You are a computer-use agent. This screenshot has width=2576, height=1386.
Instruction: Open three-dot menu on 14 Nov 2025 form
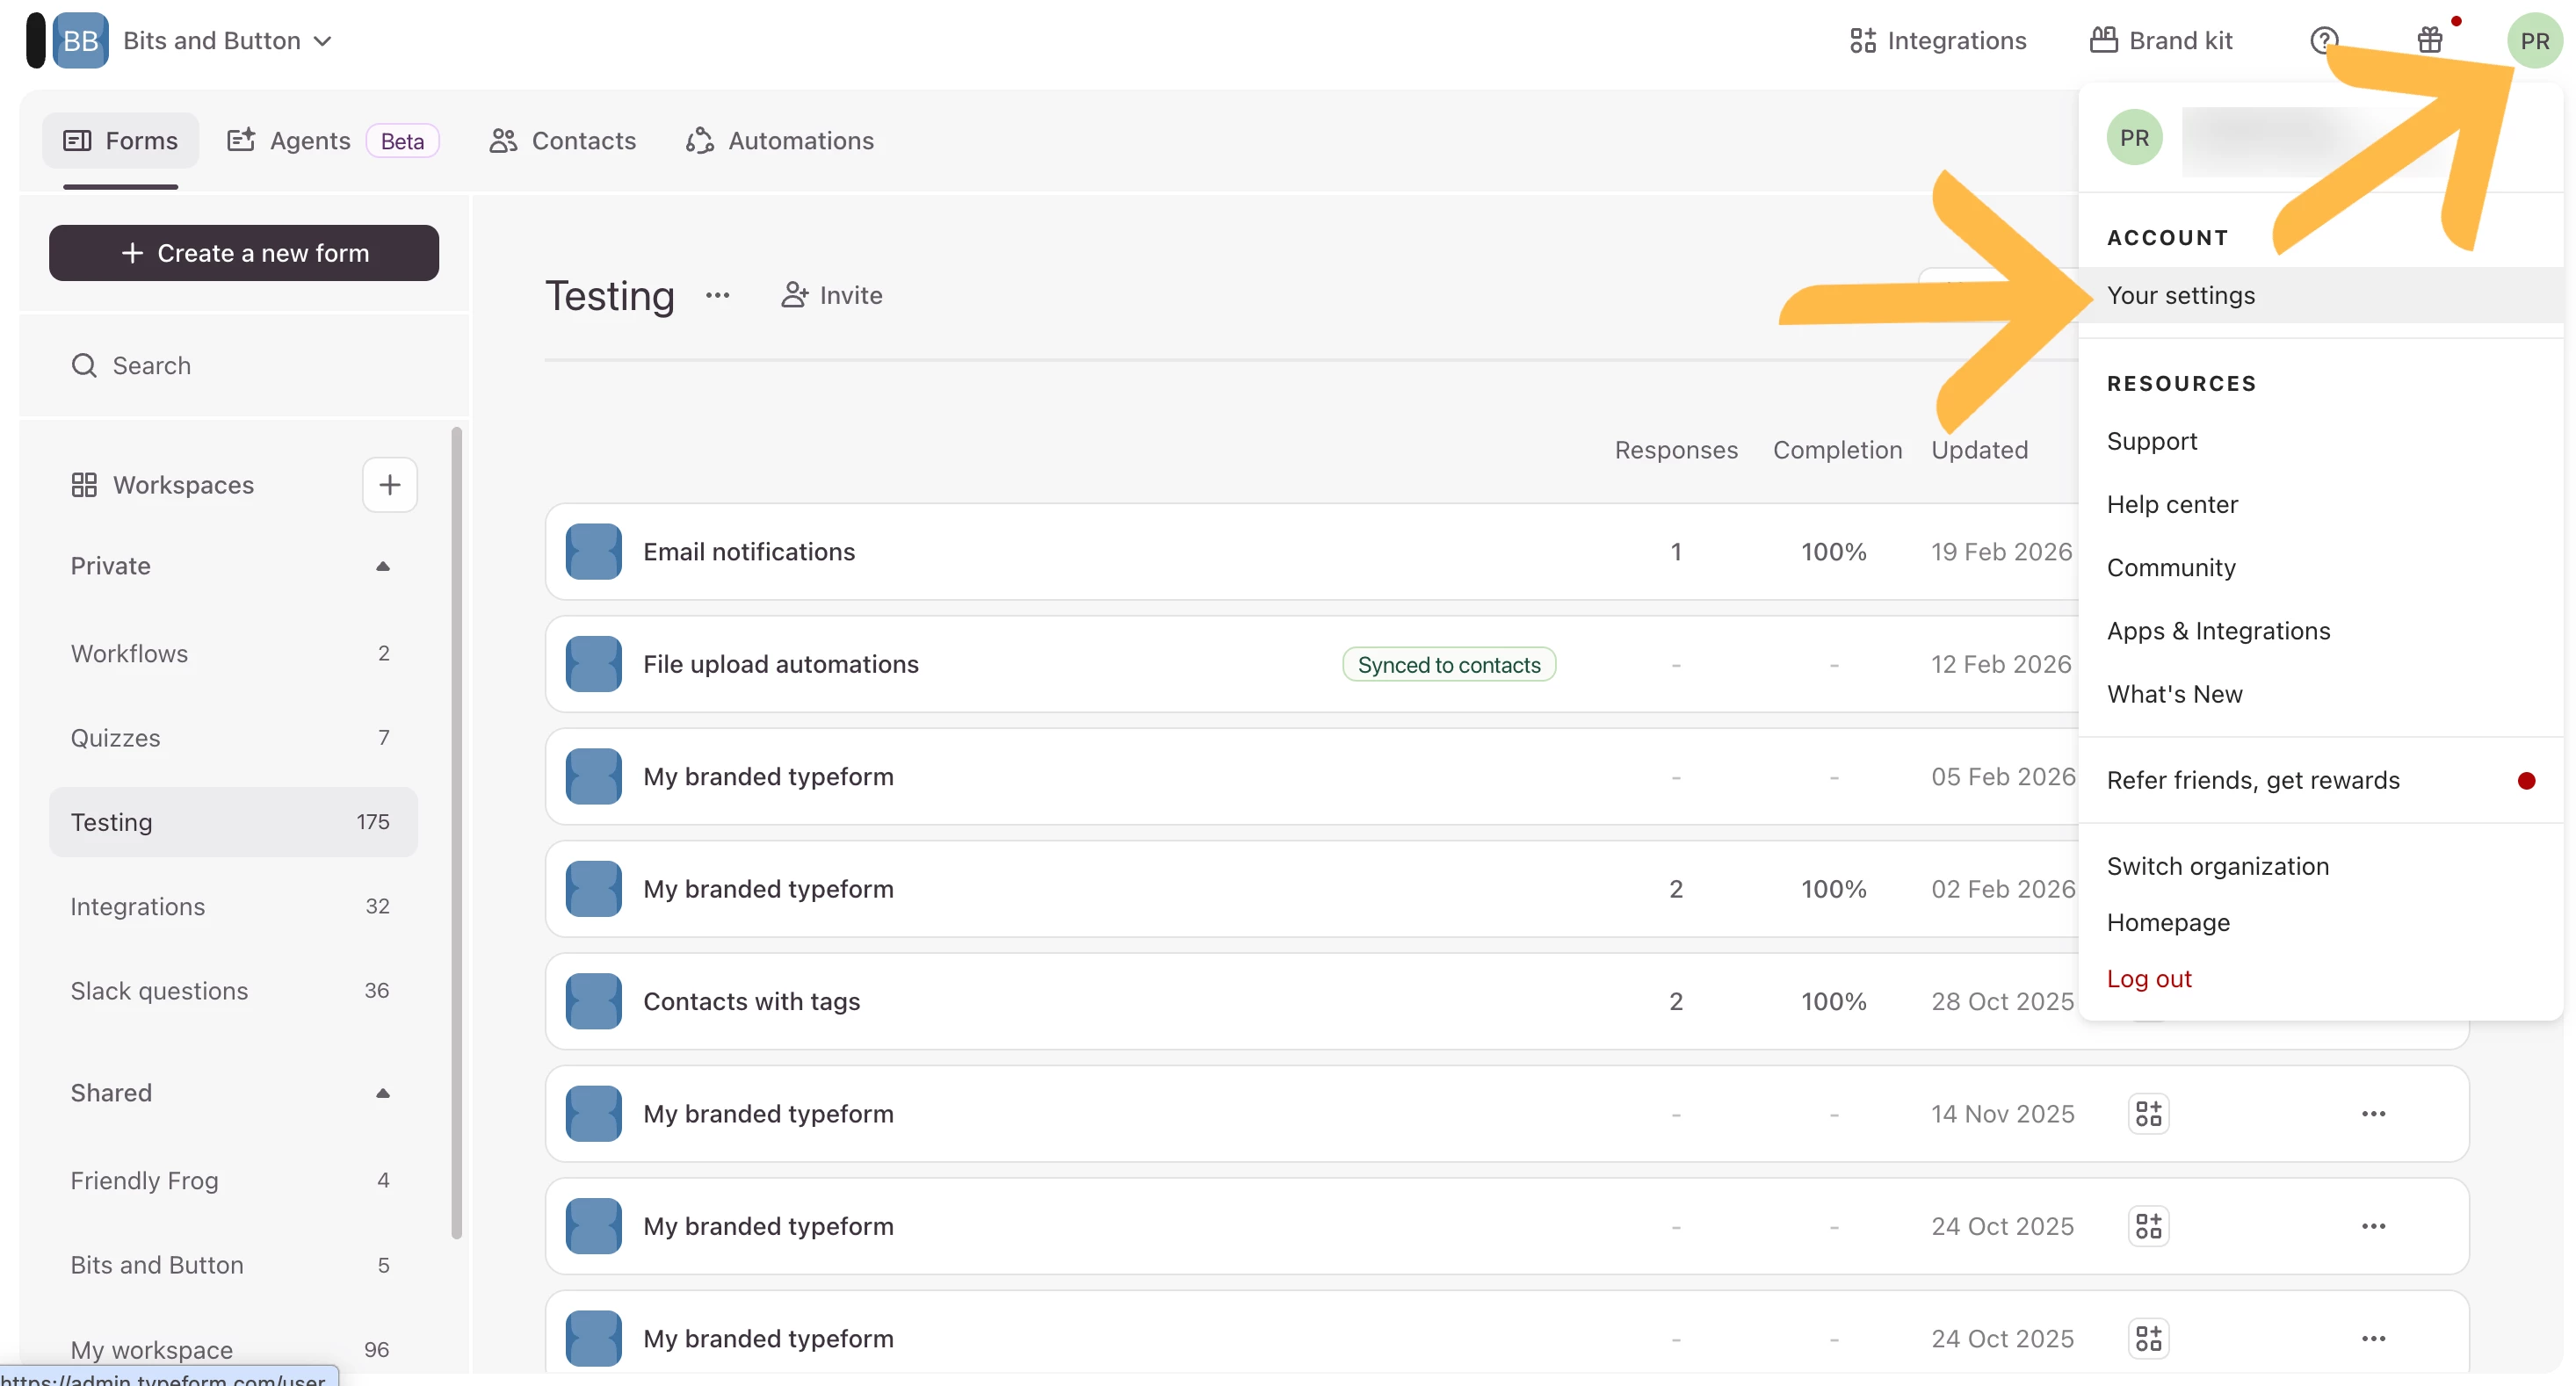pyautogui.click(x=2373, y=1113)
